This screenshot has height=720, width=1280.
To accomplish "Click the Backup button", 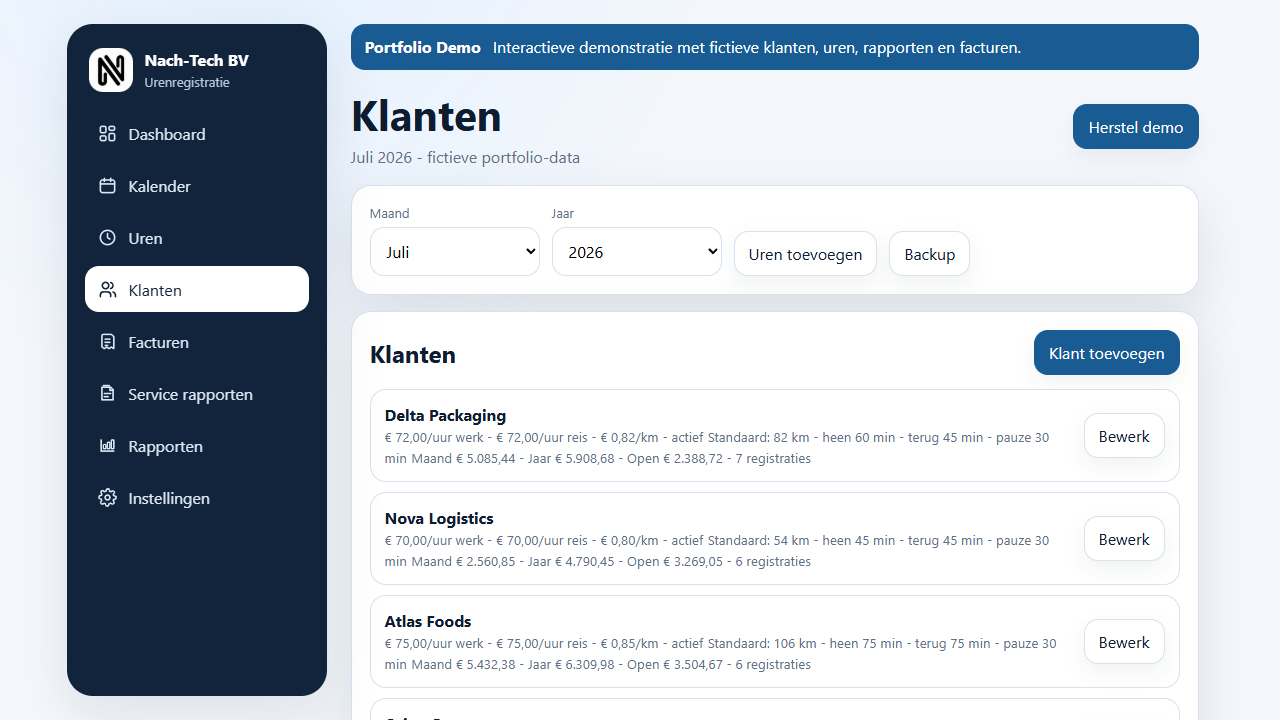I will [x=929, y=254].
